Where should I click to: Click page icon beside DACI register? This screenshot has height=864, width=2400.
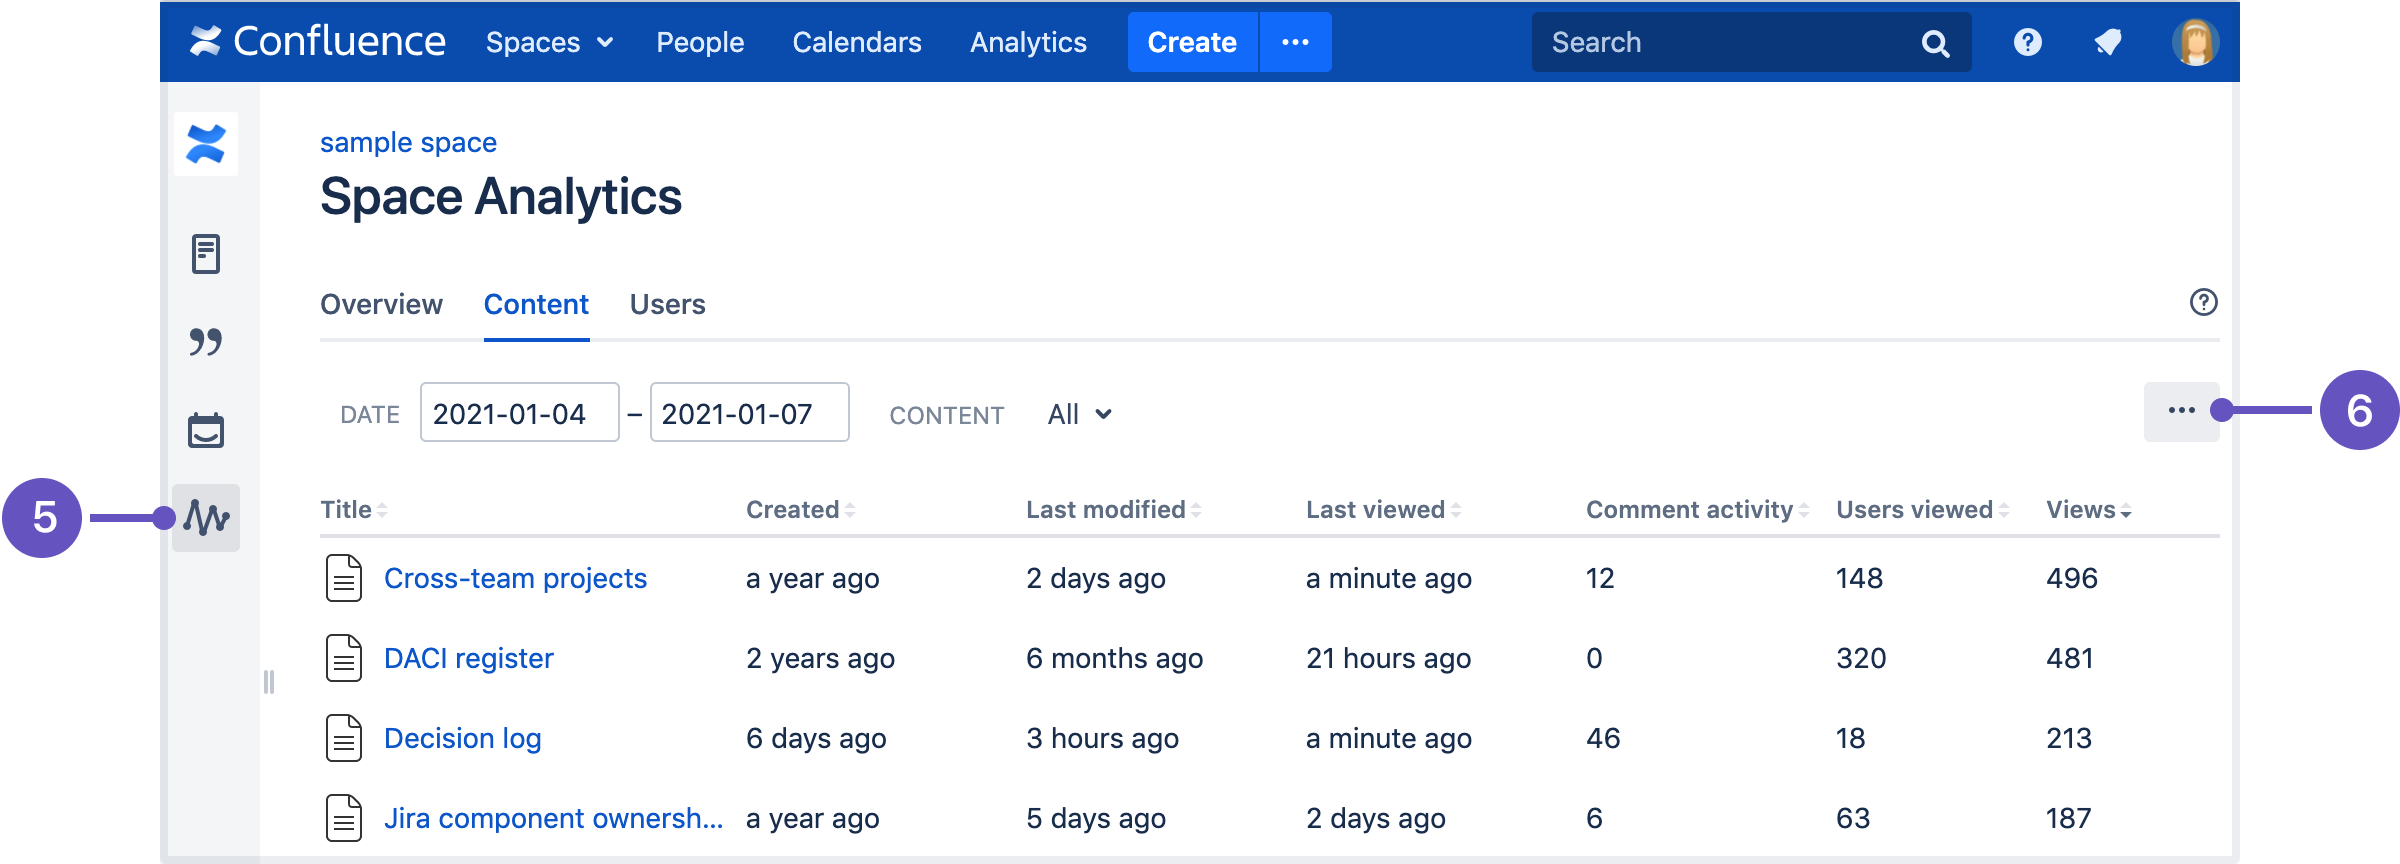click(x=344, y=658)
